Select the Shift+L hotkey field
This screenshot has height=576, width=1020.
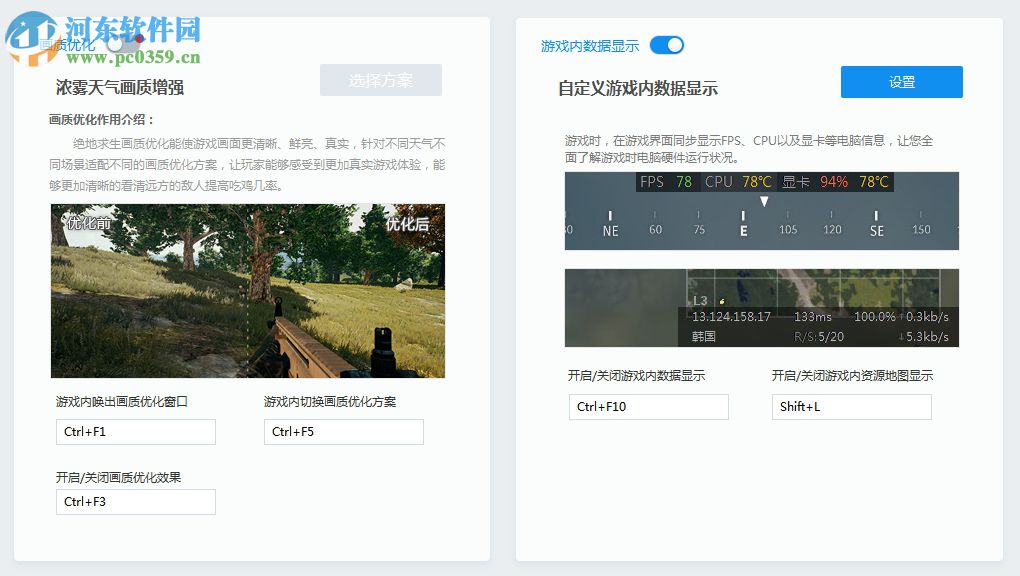click(850, 407)
